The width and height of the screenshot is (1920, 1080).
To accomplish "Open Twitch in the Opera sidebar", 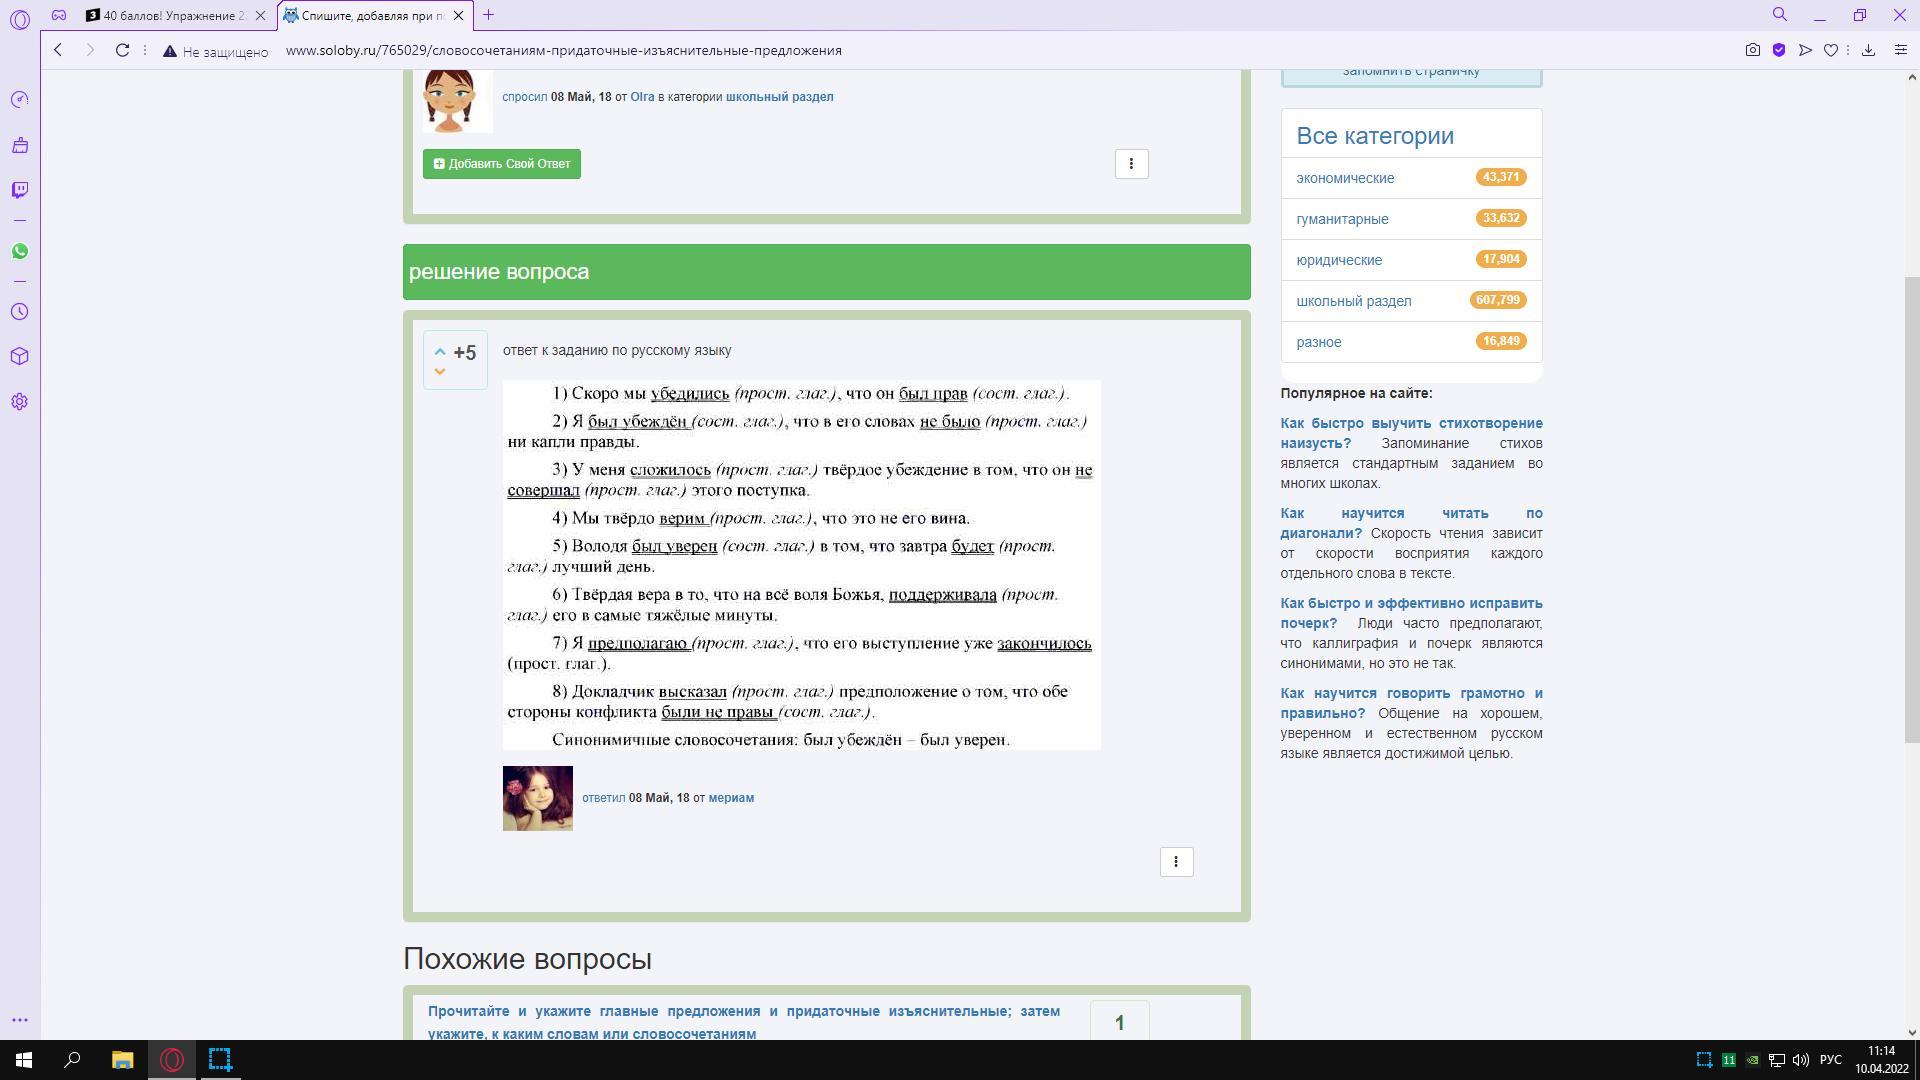I will click(20, 190).
